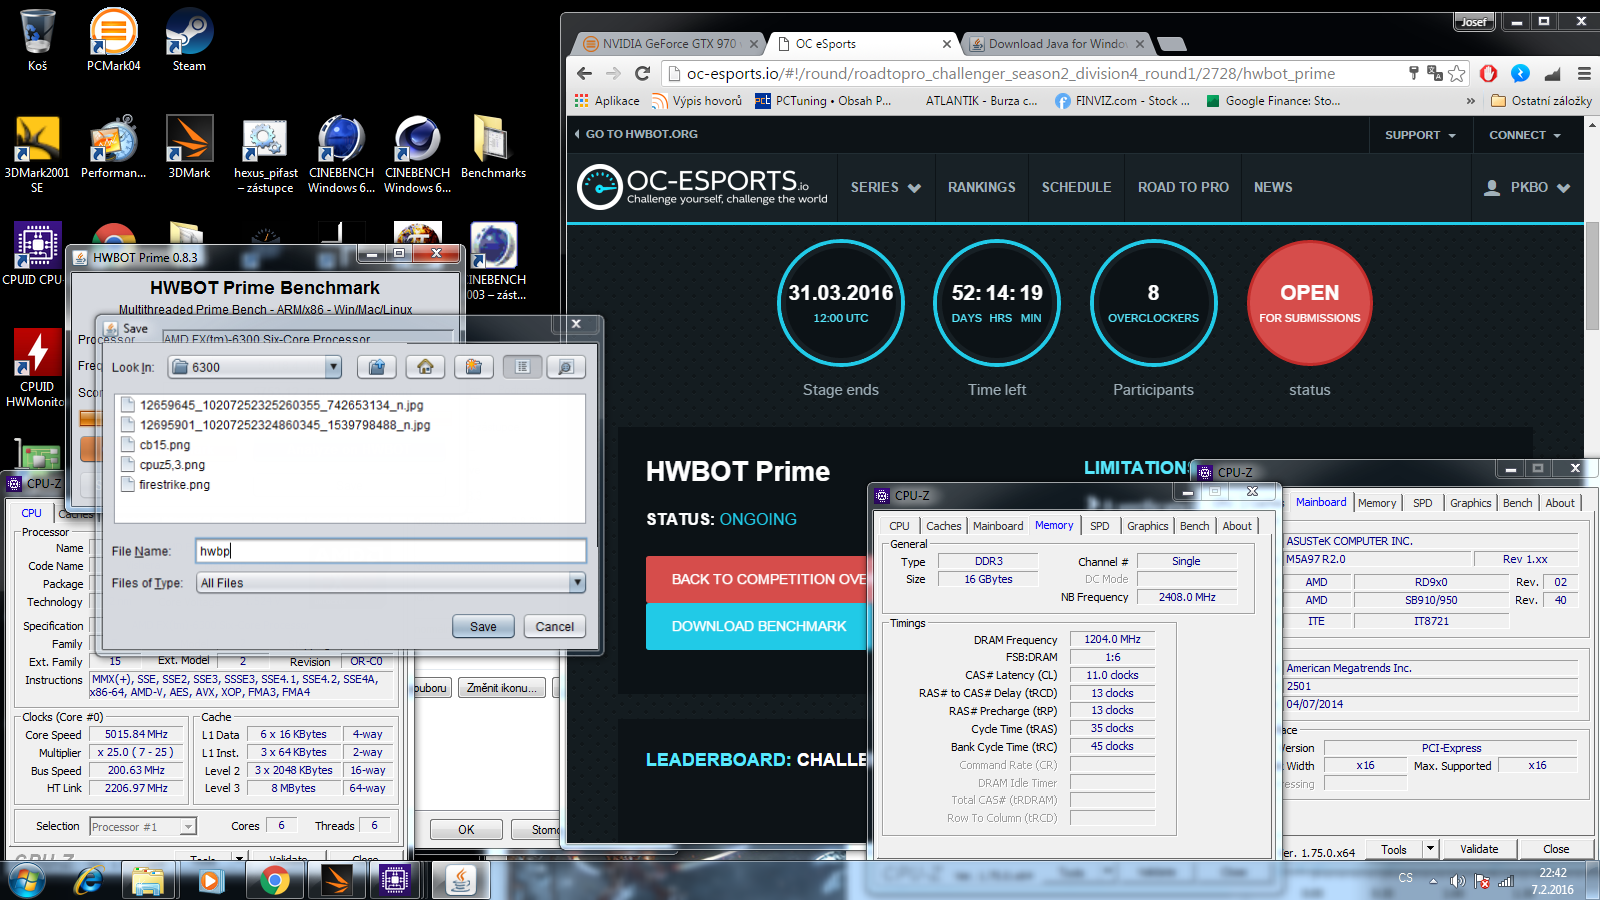Click the File Name input field
Viewport: 1600px width, 900px height.
391,551
